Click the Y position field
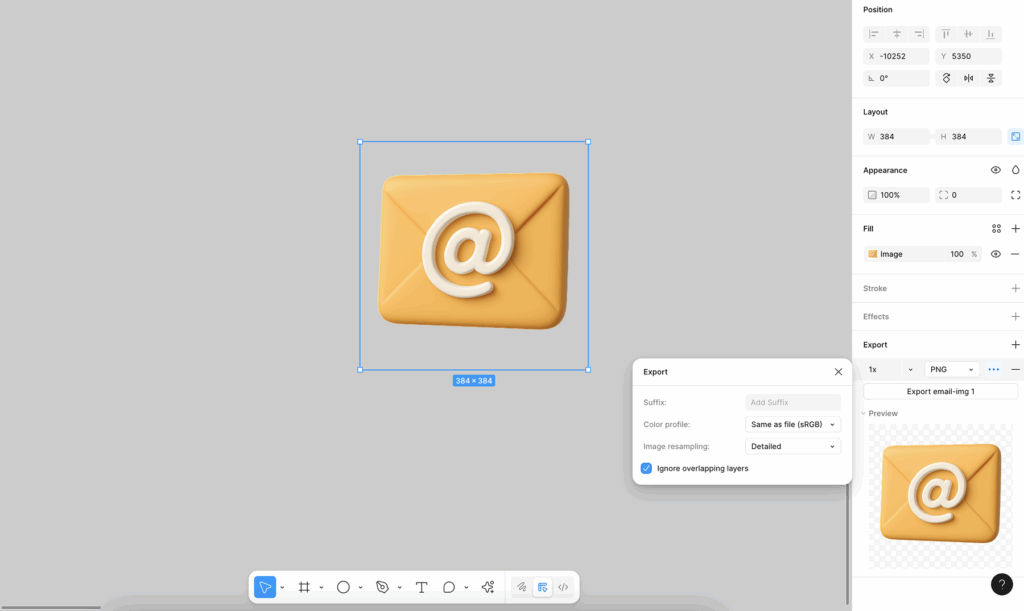 tap(968, 56)
